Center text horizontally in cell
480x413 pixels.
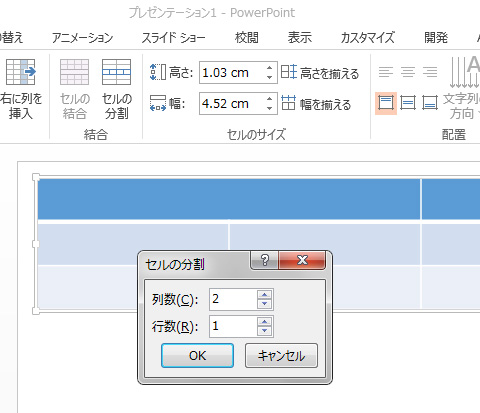[x=408, y=72]
